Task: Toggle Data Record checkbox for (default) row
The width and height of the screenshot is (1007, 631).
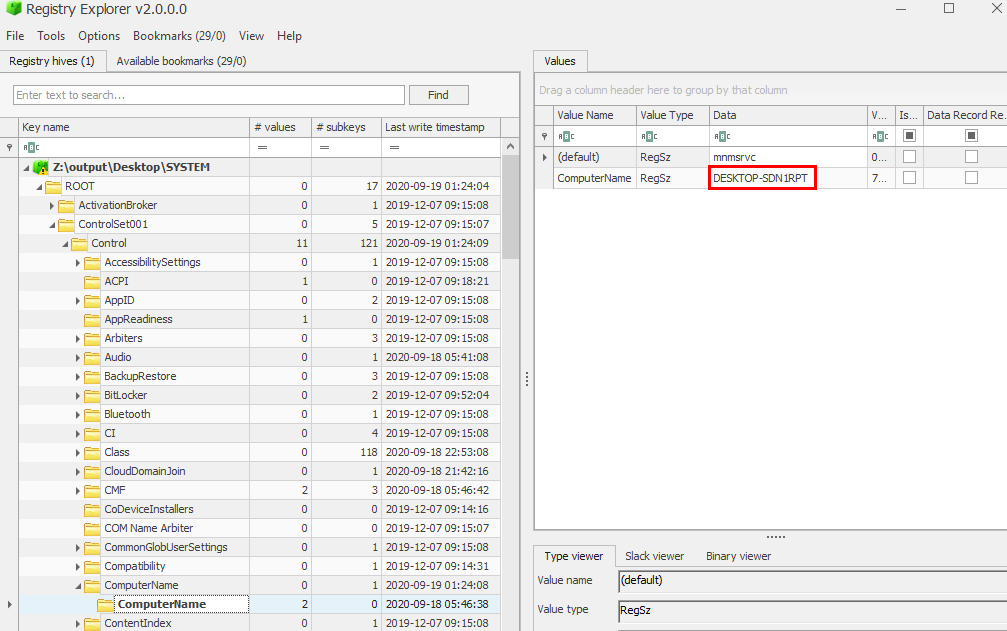Action: coord(971,157)
